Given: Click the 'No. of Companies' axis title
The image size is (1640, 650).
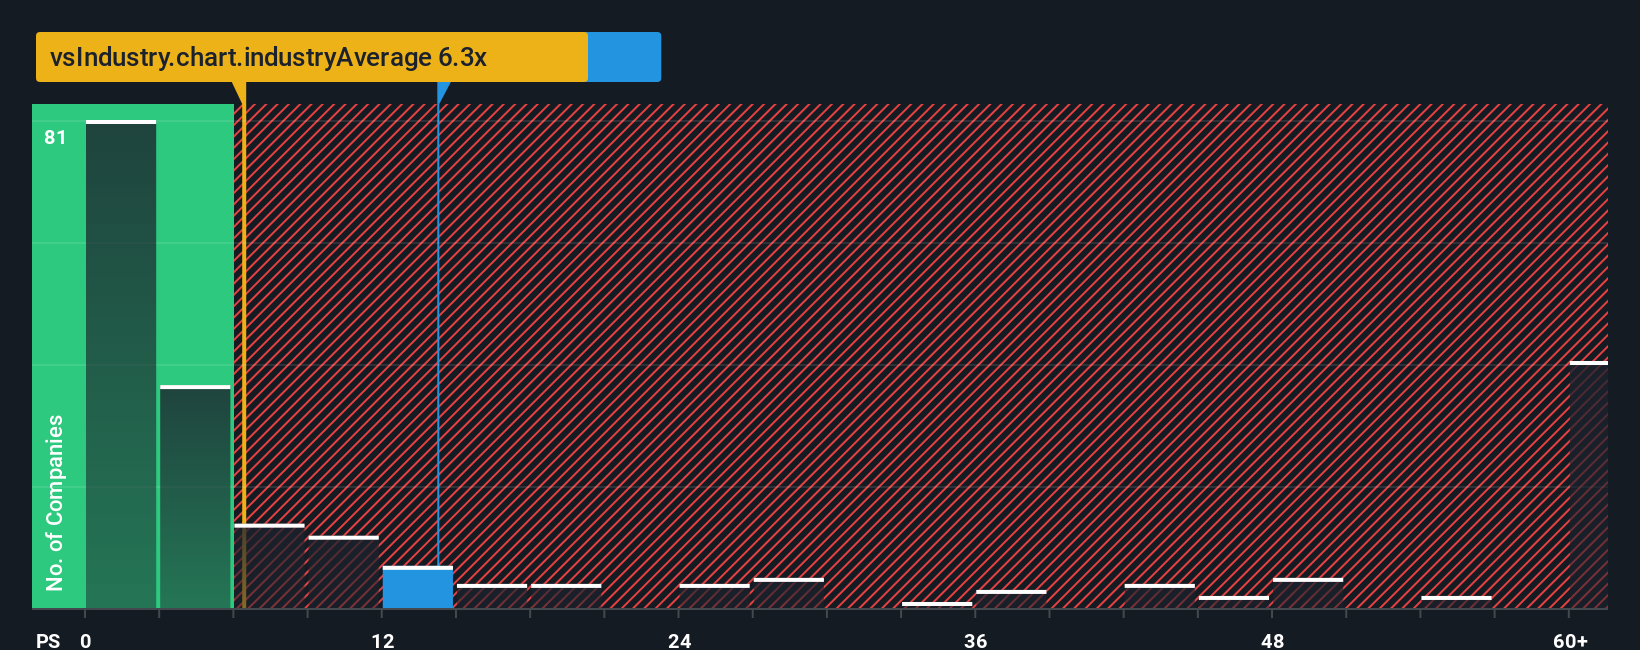Looking at the screenshot, I should click(x=54, y=502).
